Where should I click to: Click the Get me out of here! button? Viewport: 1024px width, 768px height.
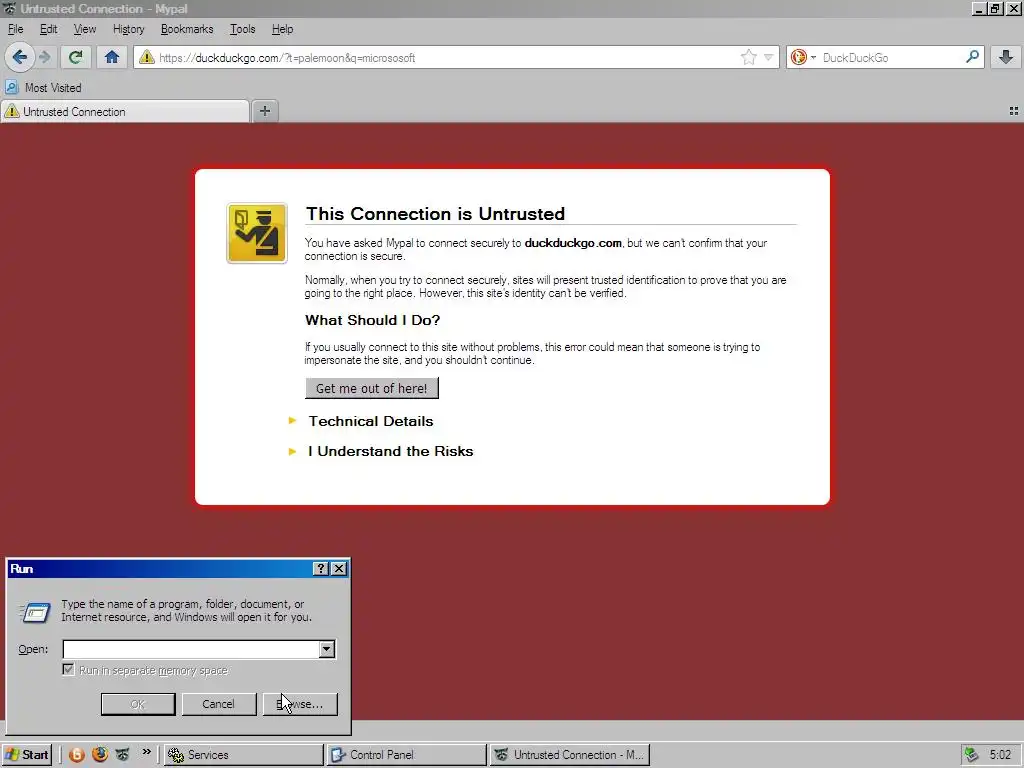point(372,388)
